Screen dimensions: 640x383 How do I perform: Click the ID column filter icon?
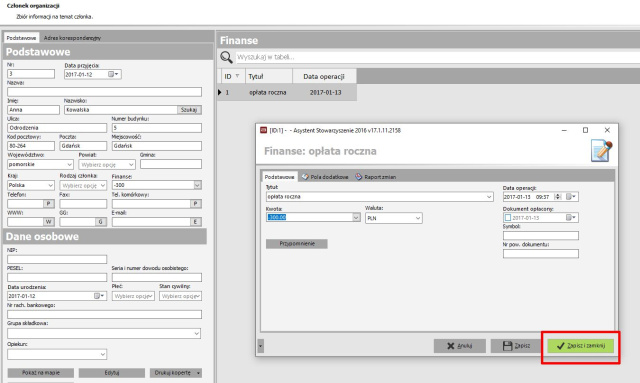(238, 76)
